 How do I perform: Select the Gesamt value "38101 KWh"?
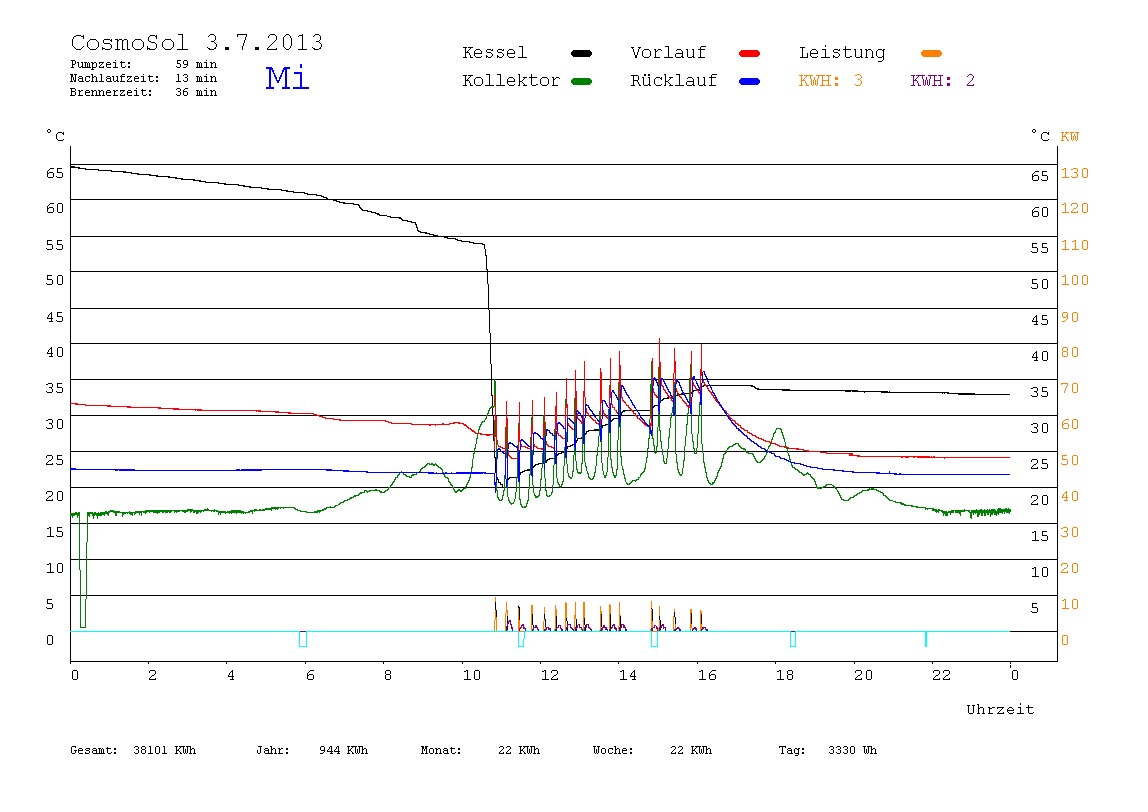point(165,750)
